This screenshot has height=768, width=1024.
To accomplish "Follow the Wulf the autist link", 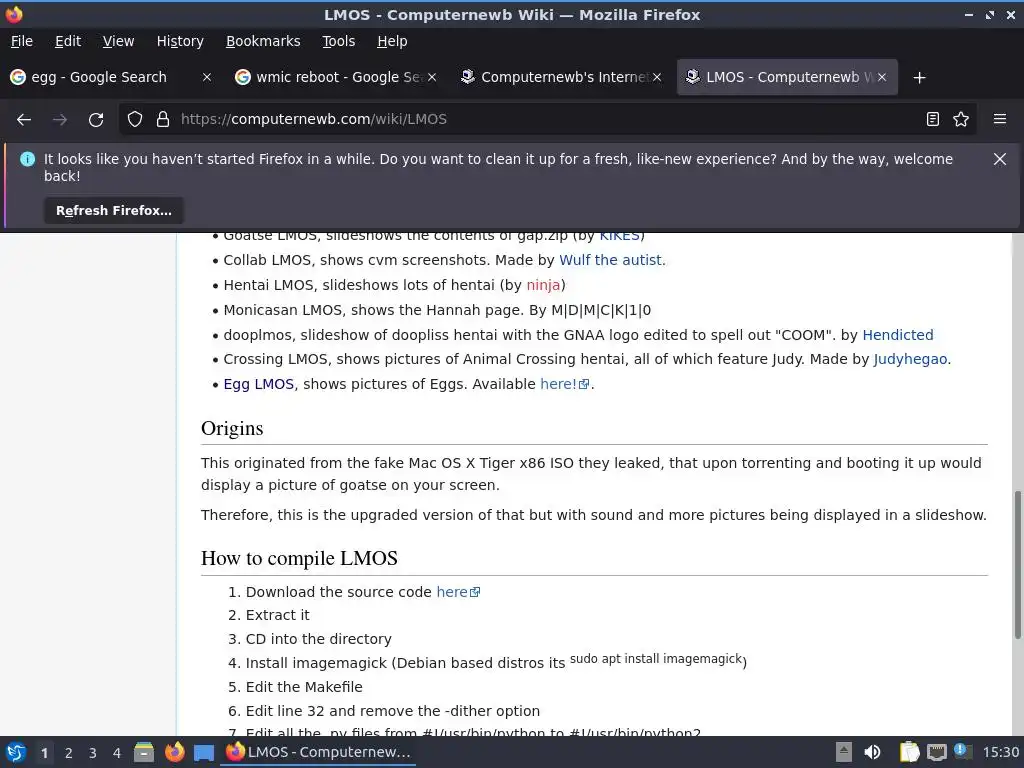I will point(612,260).
